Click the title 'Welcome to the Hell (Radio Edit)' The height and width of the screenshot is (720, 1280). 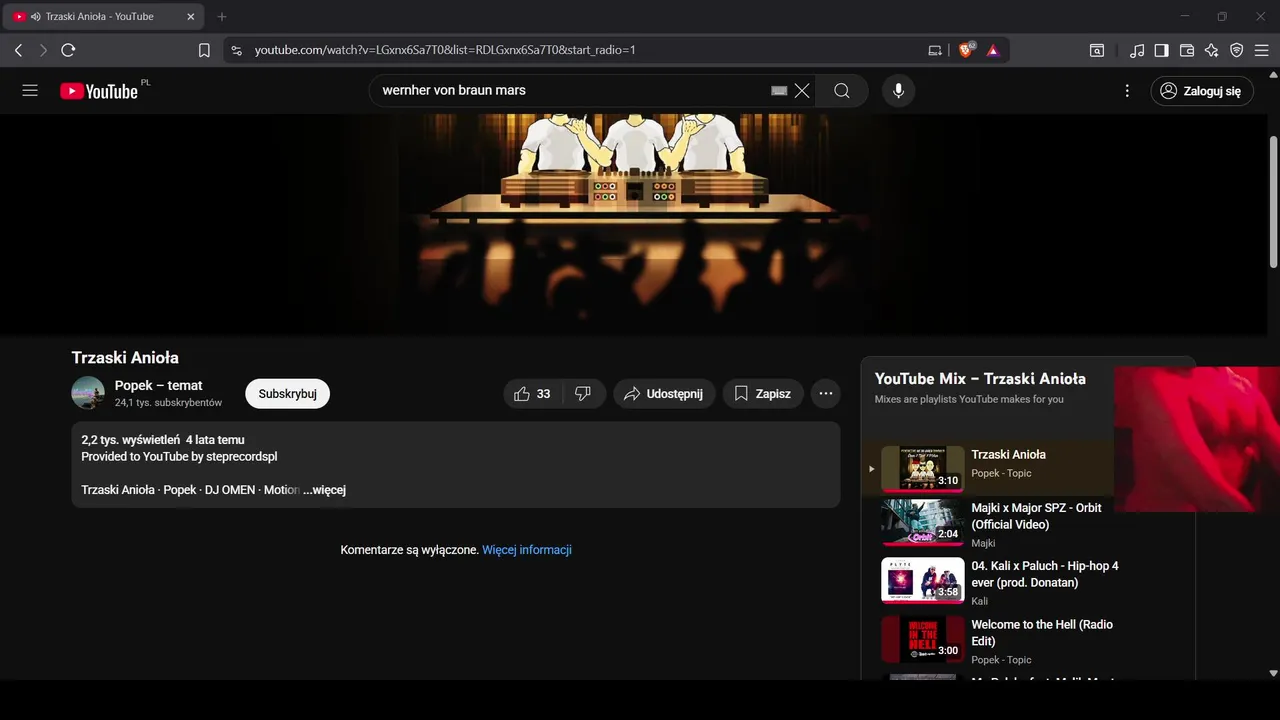tap(1042, 633)
